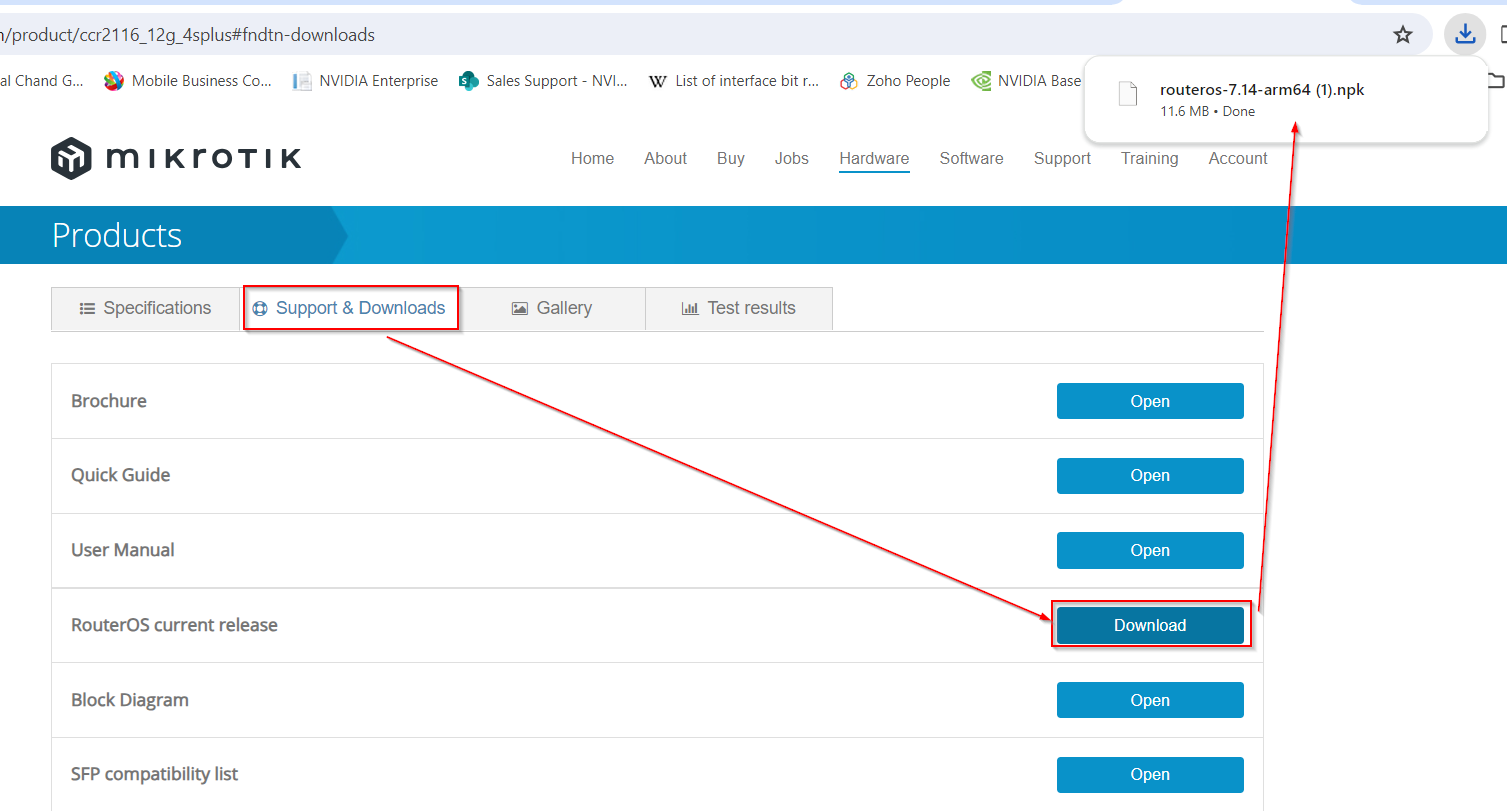
Task: Click the MikroTik logo
Action: point(176,159)
